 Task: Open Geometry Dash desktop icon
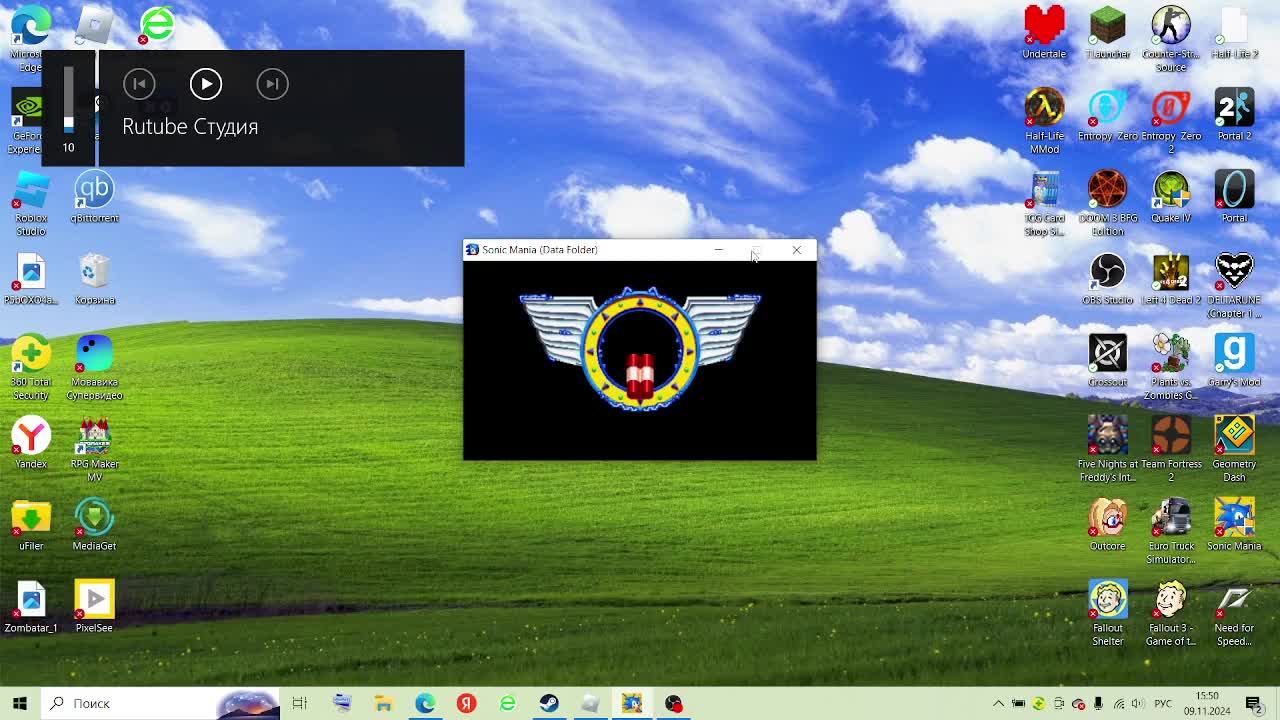[1234, 450]
